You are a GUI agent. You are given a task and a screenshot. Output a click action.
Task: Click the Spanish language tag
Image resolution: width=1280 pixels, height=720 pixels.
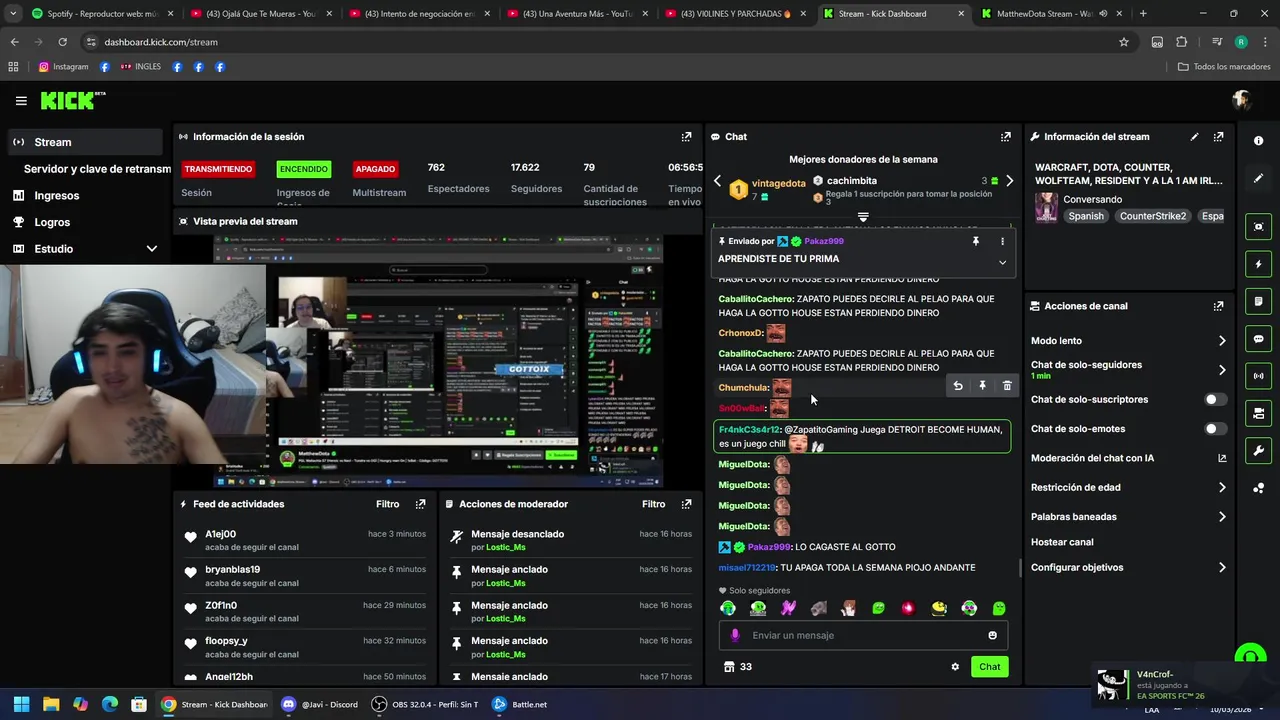(1086, 216)
